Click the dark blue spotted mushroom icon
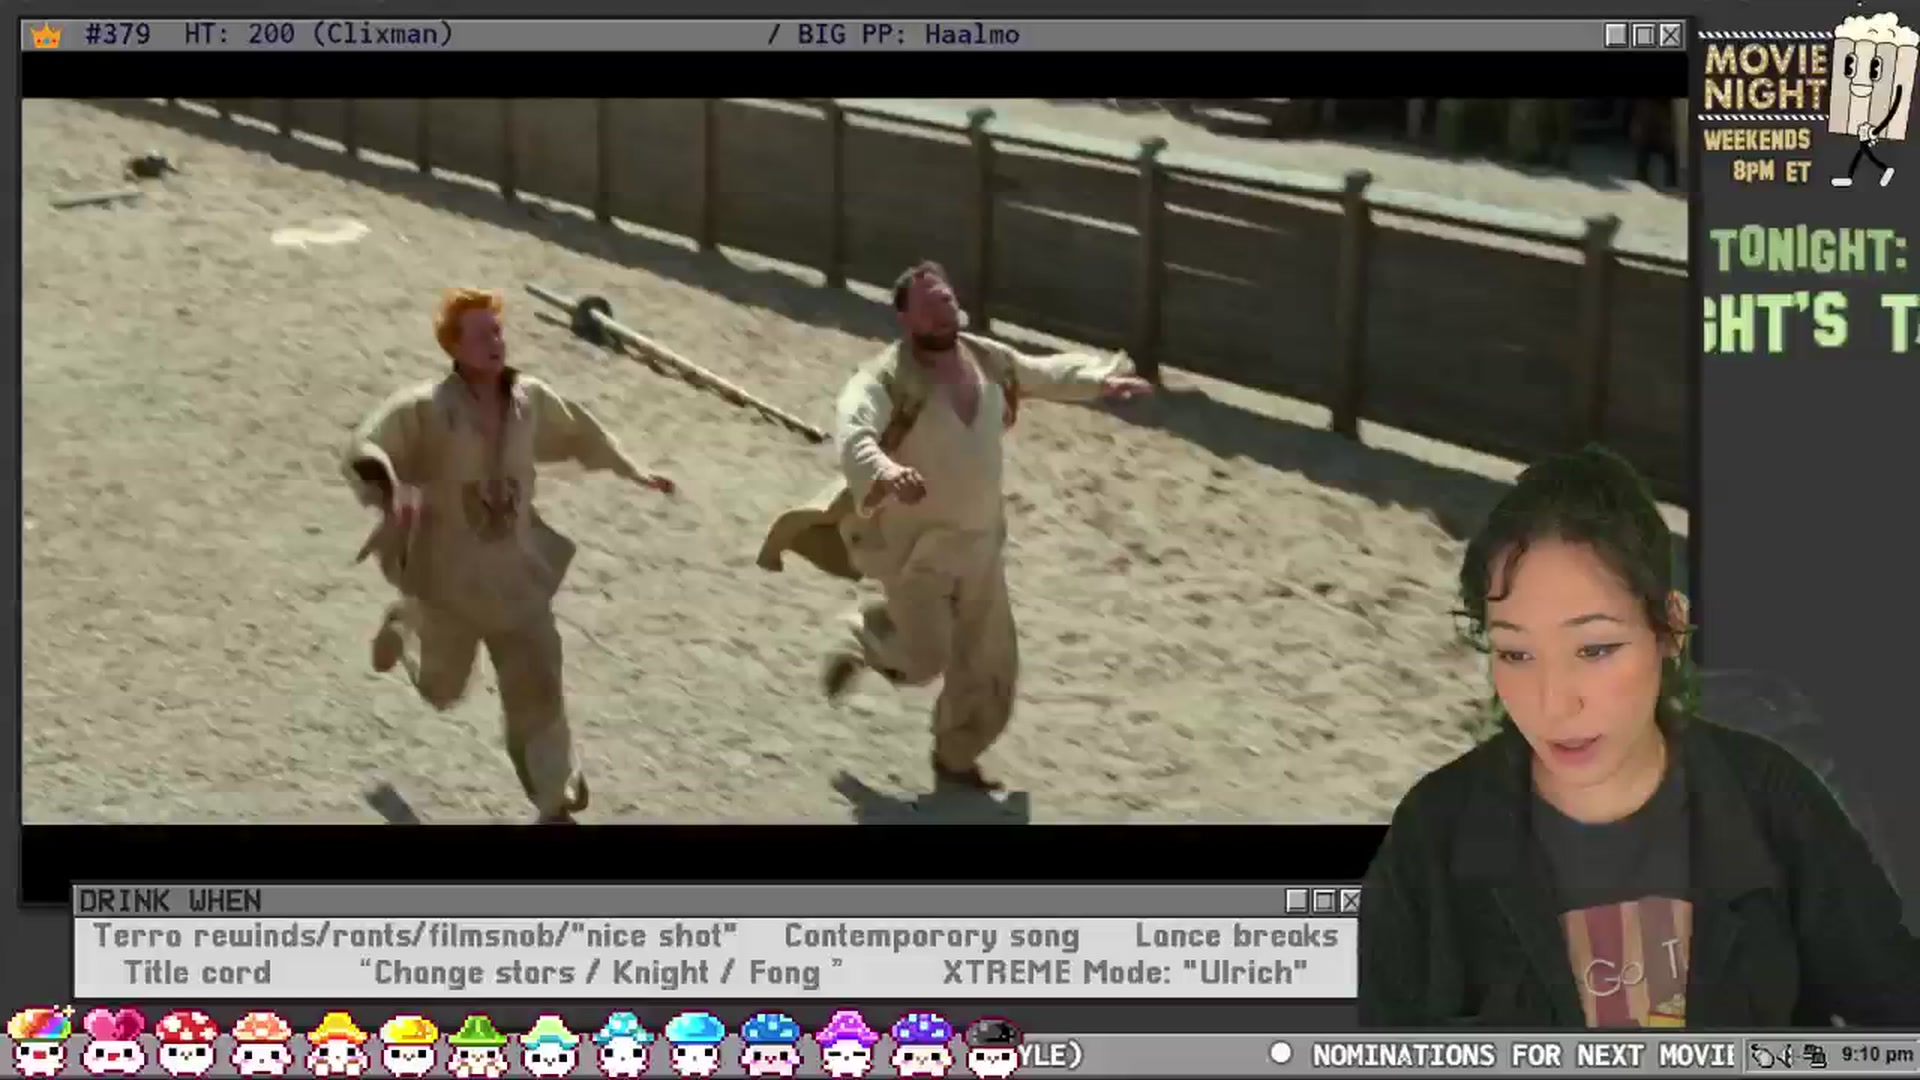The width and height of the screenshot is (1920, 1080). (770, 1042)
